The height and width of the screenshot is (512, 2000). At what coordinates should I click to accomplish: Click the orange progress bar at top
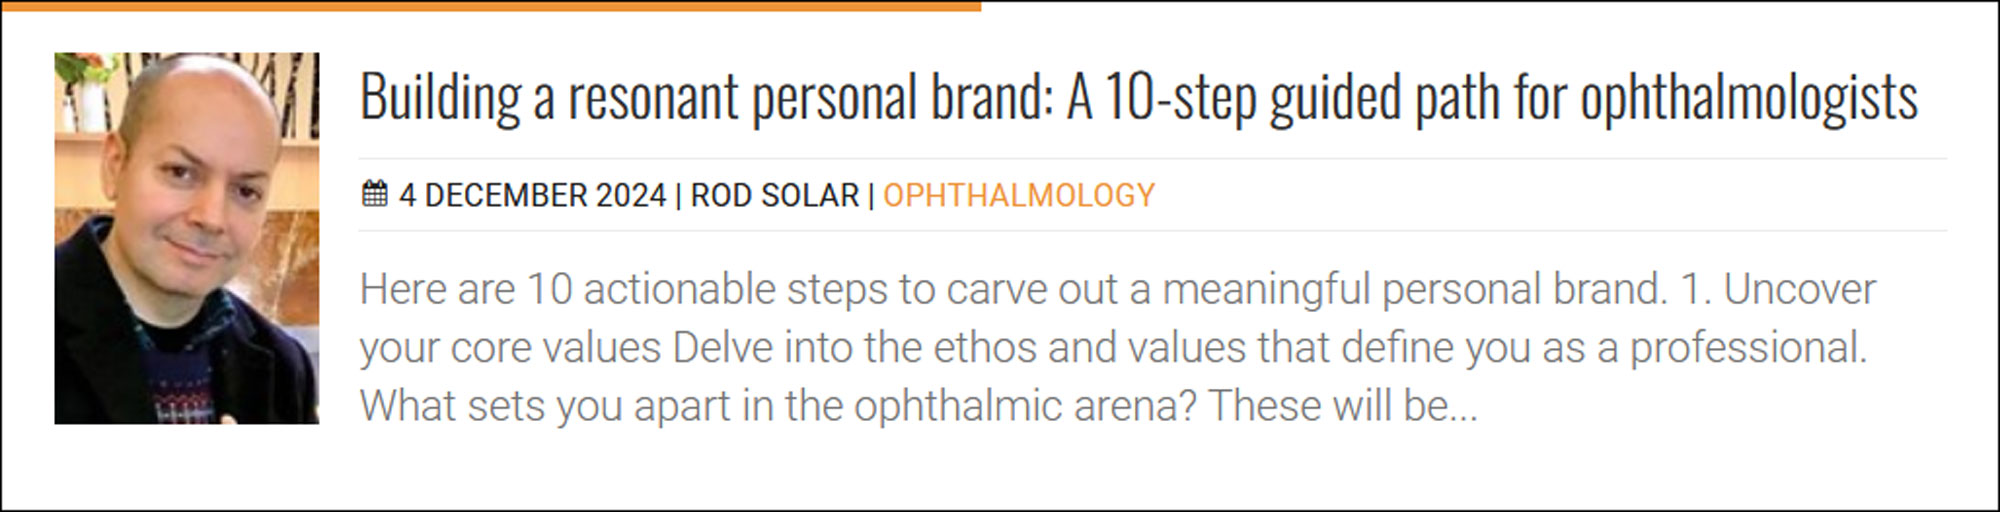(x=490, y=5)
